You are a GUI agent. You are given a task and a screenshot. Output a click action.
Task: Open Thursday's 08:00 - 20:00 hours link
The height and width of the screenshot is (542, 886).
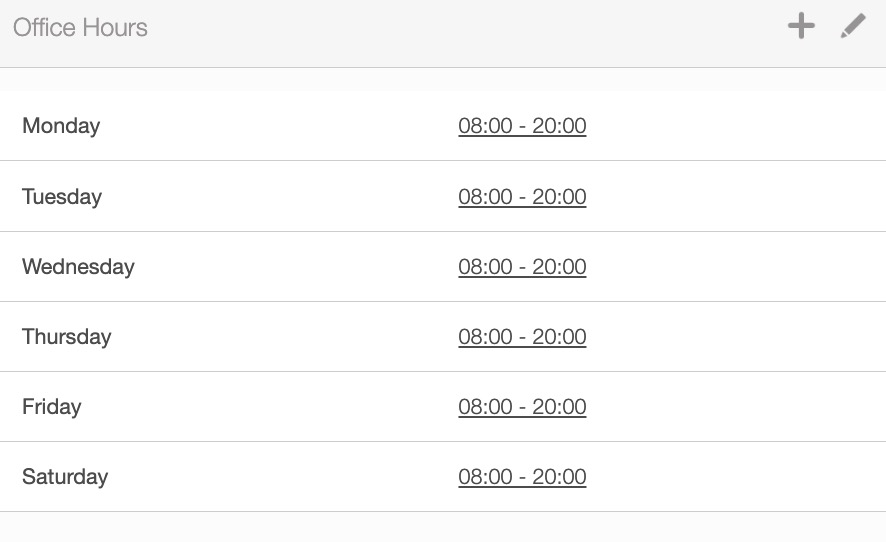coord(522,337)
